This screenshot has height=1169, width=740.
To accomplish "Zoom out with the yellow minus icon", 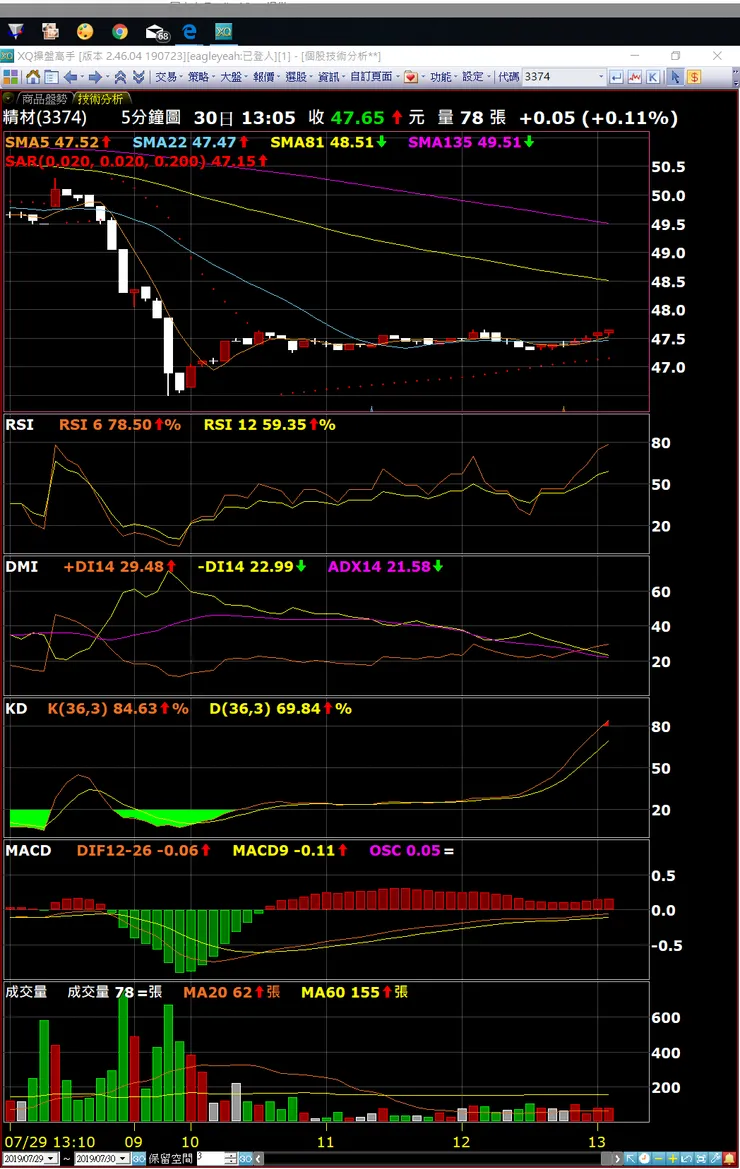I will click(659, 1159).
